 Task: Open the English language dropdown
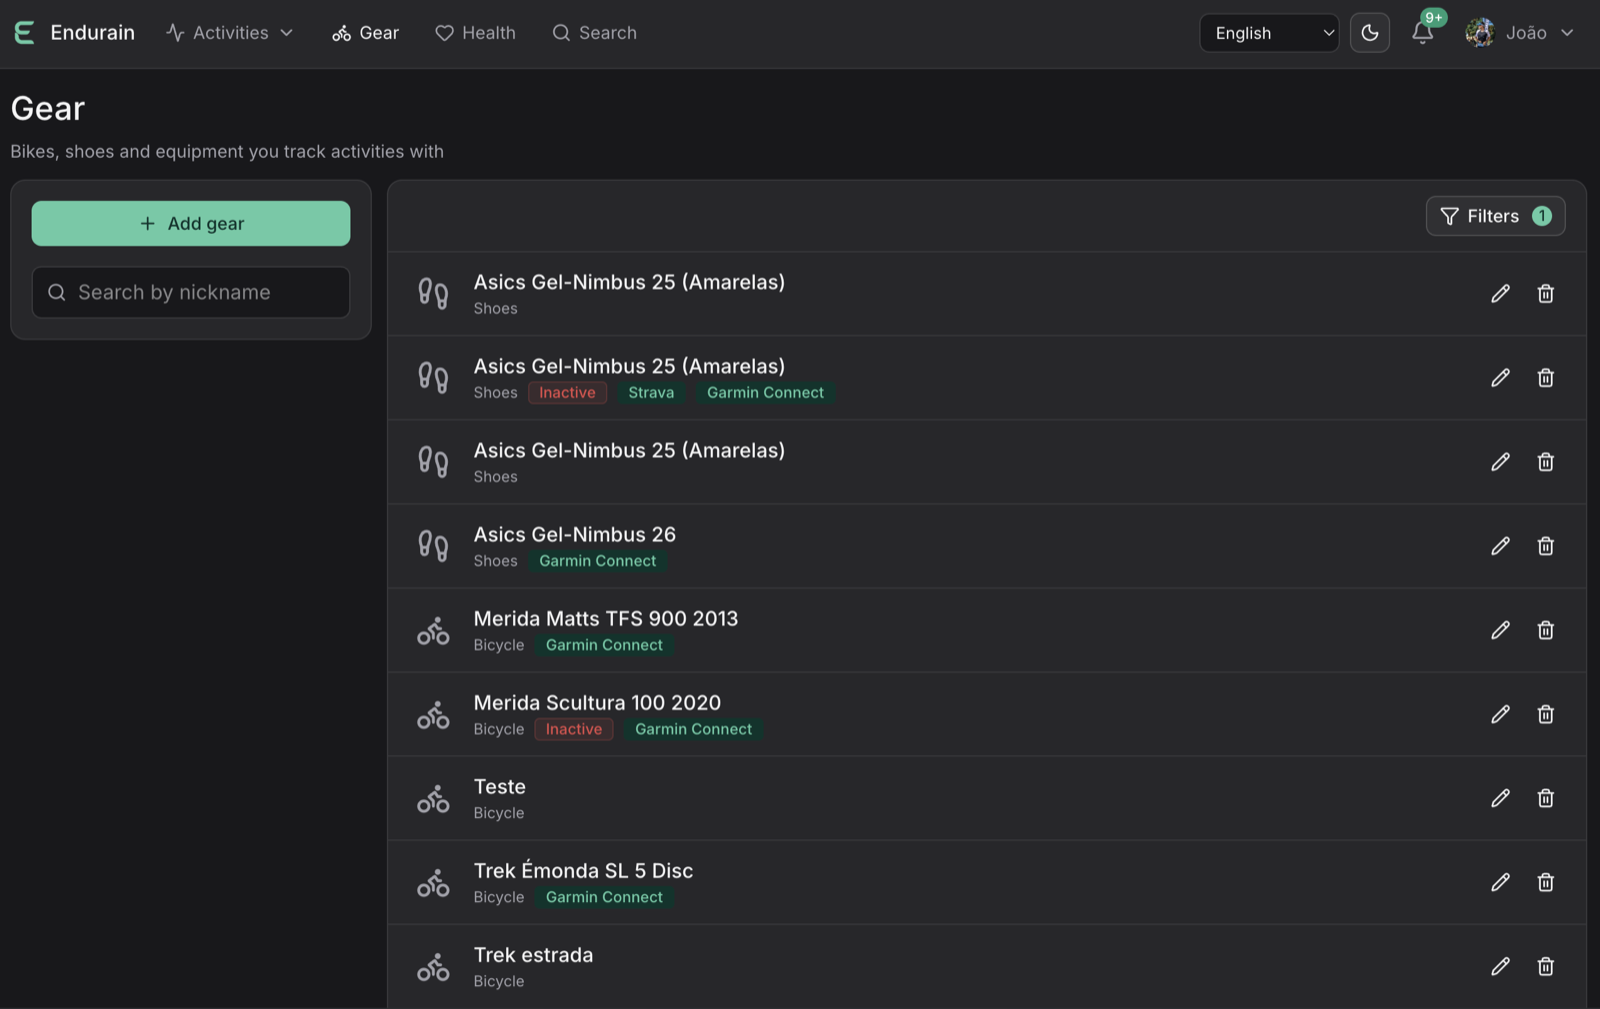point(1269,33)
